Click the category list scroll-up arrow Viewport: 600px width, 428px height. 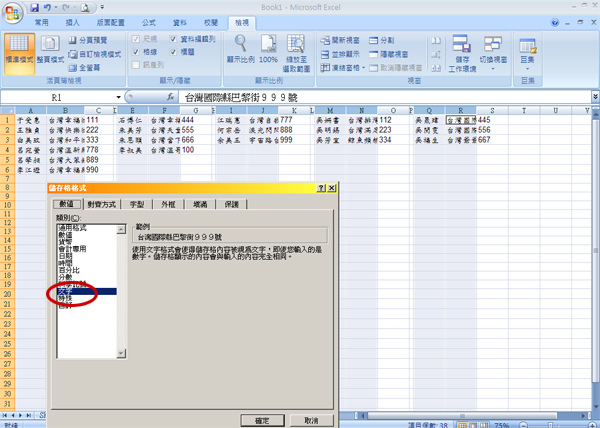[121, 229]
